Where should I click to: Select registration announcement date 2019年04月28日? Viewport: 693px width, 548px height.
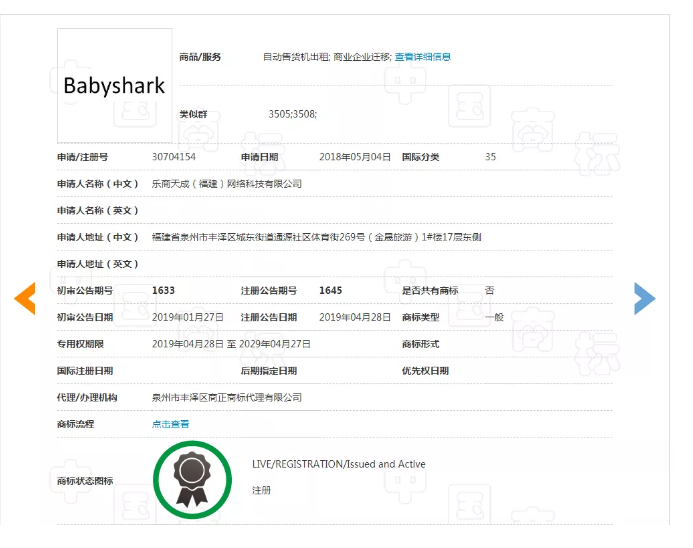[x=355, y=317]
